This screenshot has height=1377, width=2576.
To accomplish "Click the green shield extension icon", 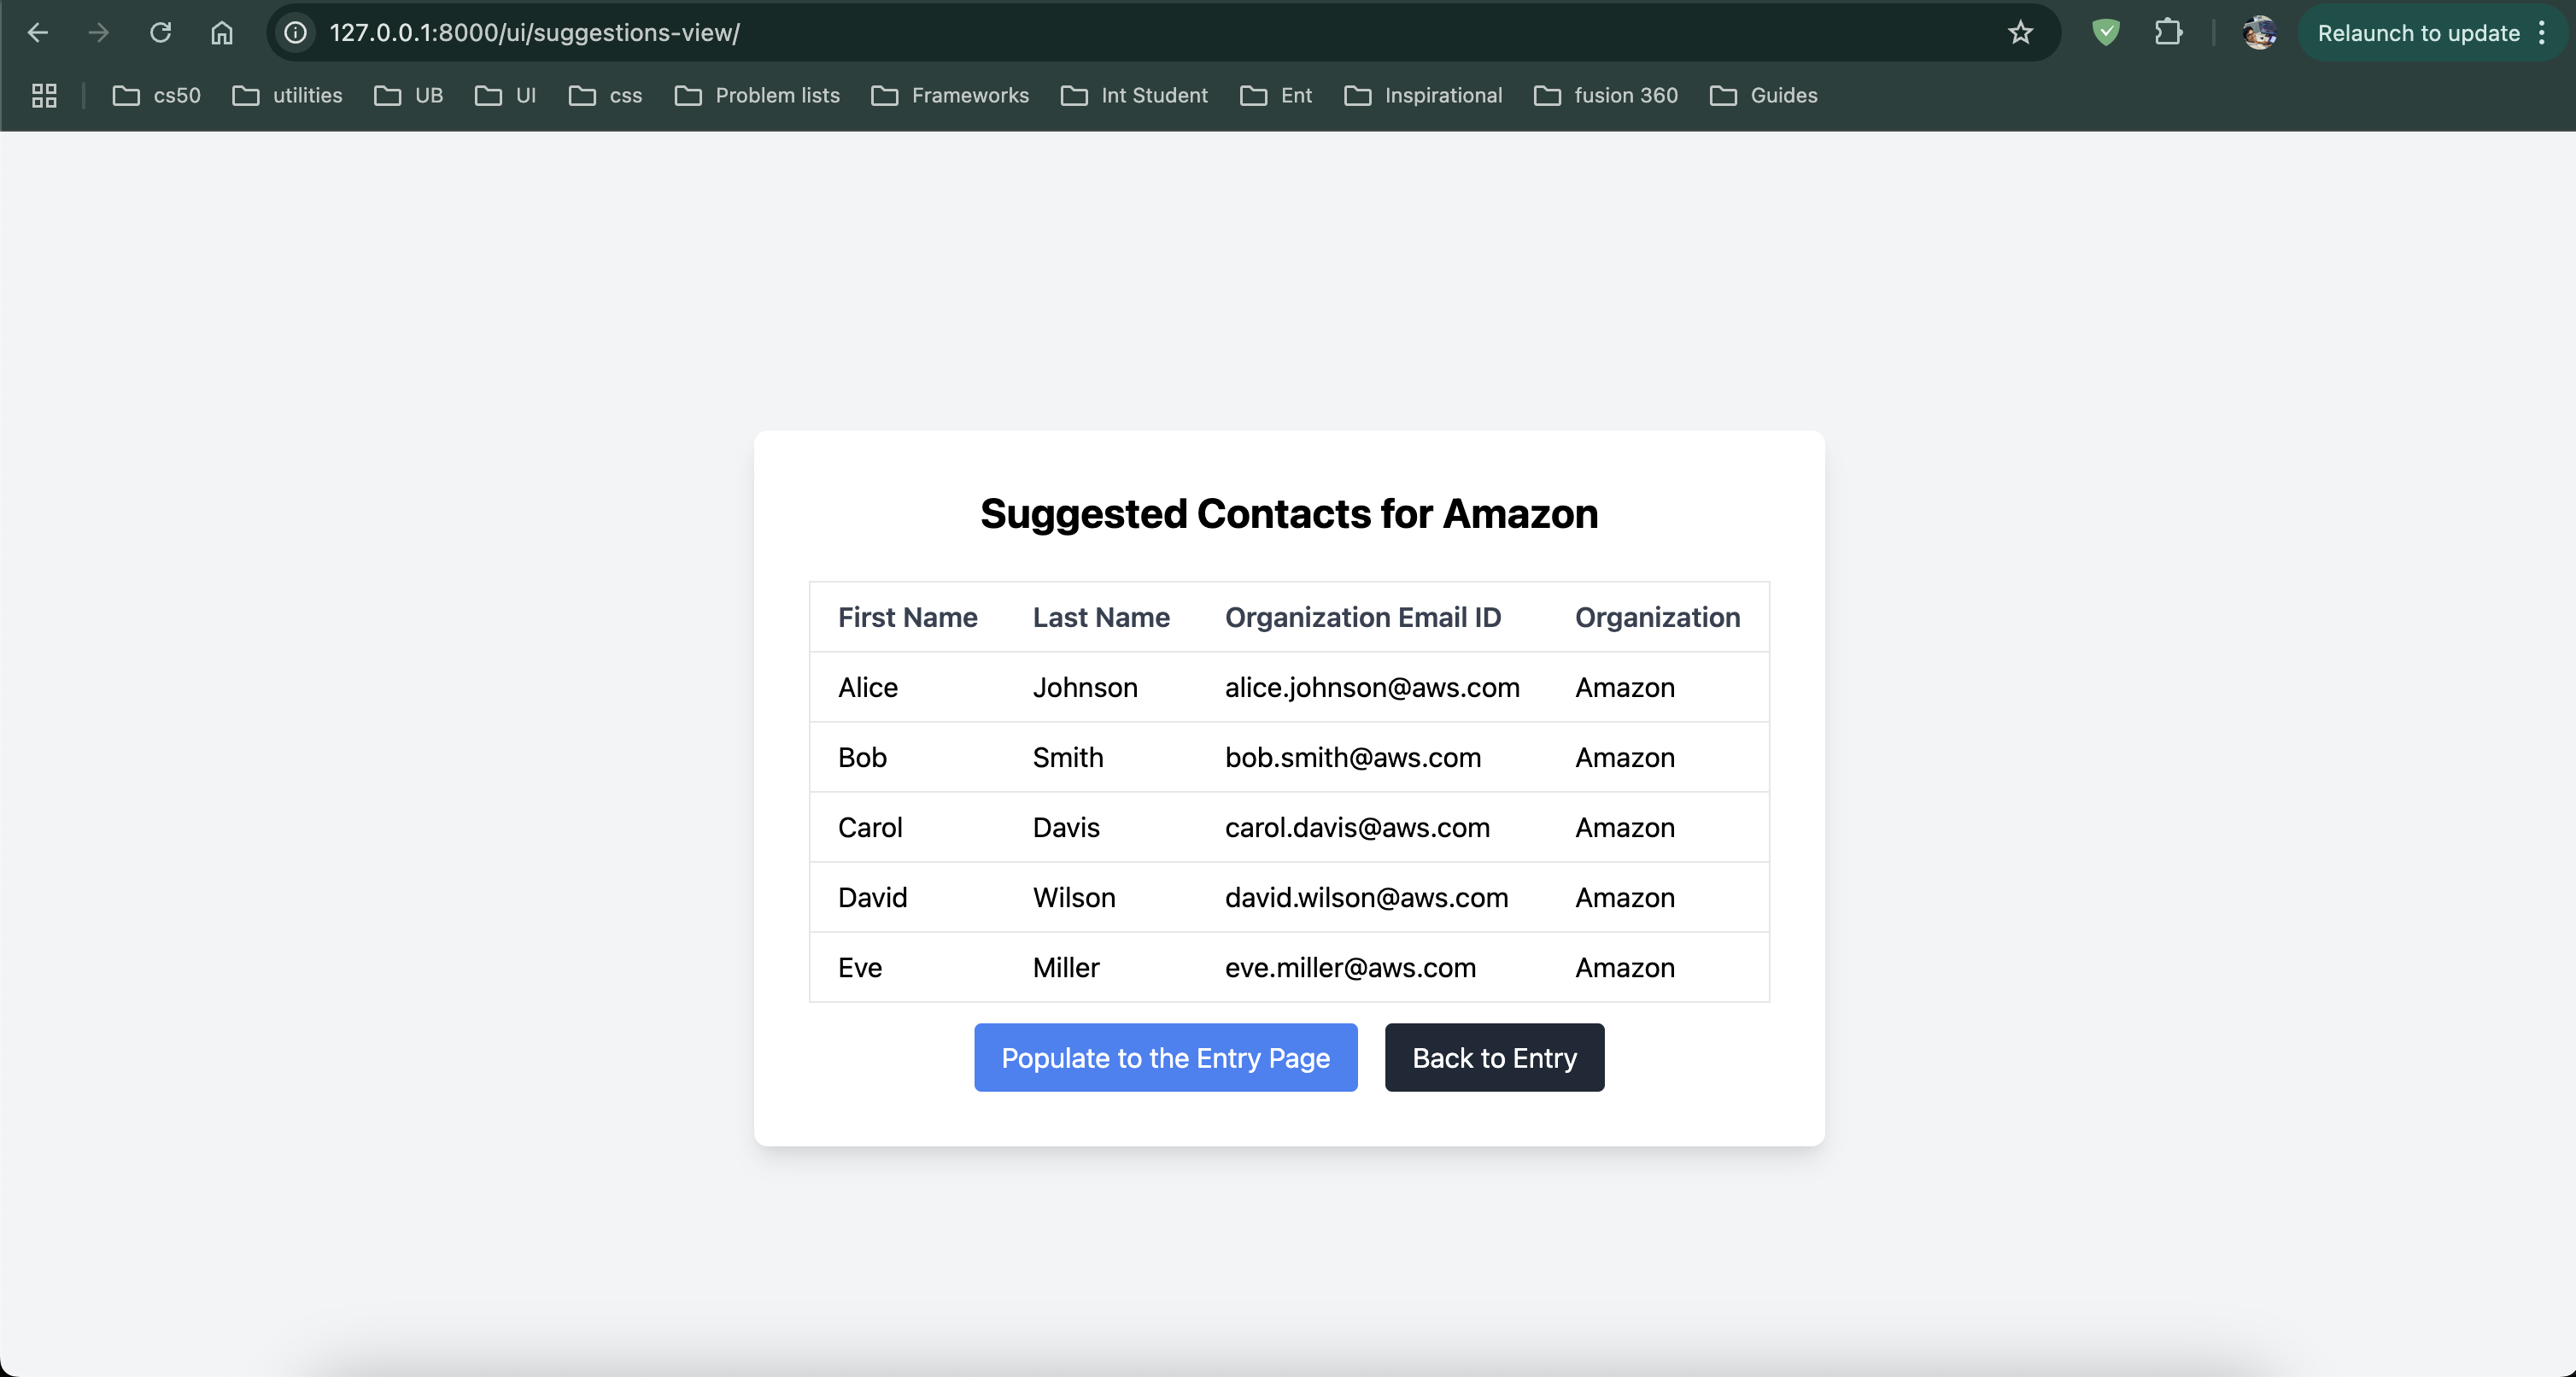I will tap(2106, 33).
